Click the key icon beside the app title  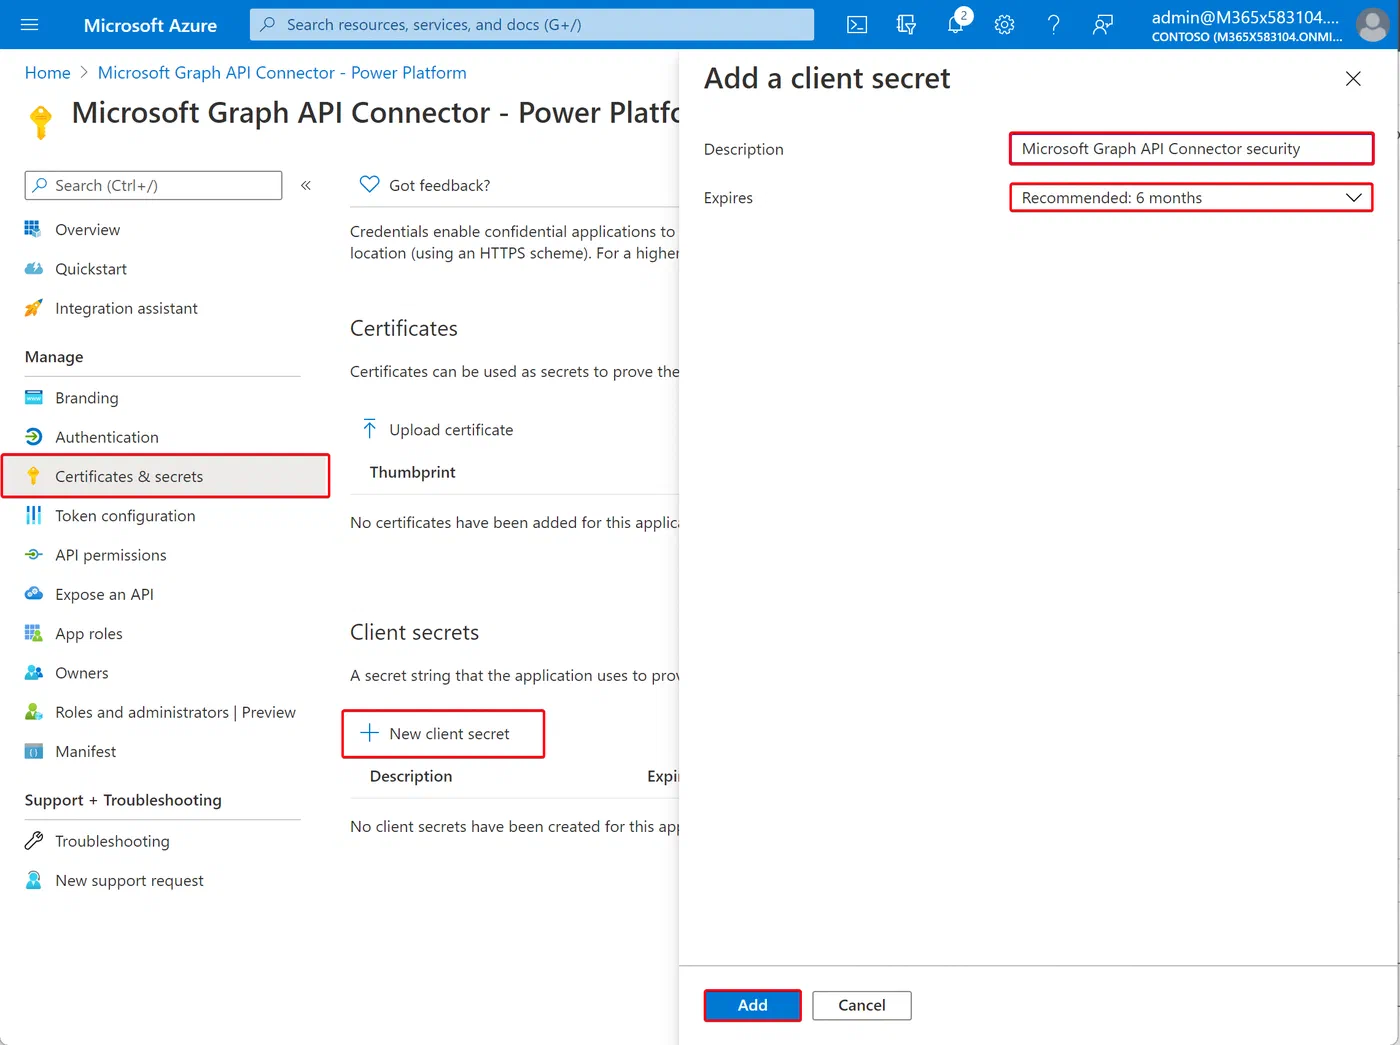[x=41, y=121]
